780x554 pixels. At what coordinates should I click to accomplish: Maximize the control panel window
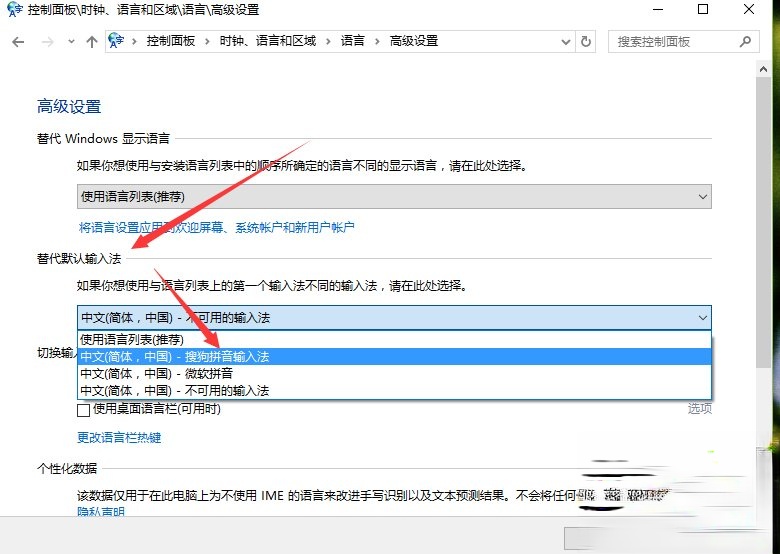[x=703, y=9]
